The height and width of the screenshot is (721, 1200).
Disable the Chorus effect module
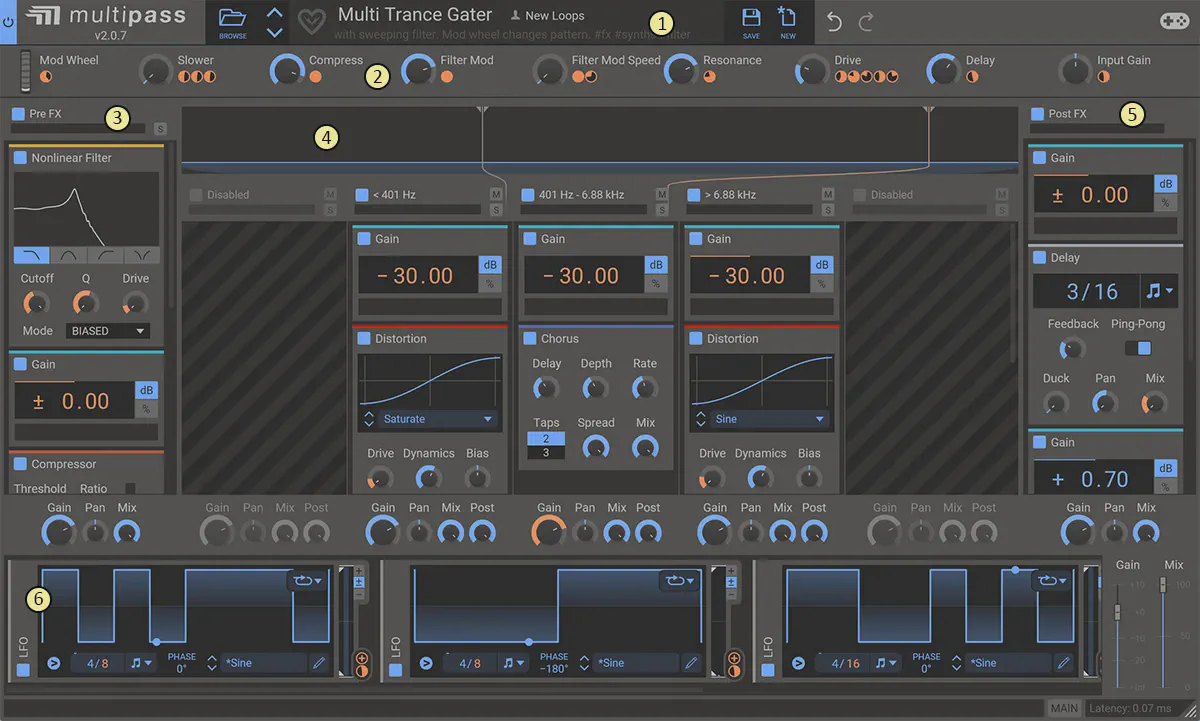(530, 339)
